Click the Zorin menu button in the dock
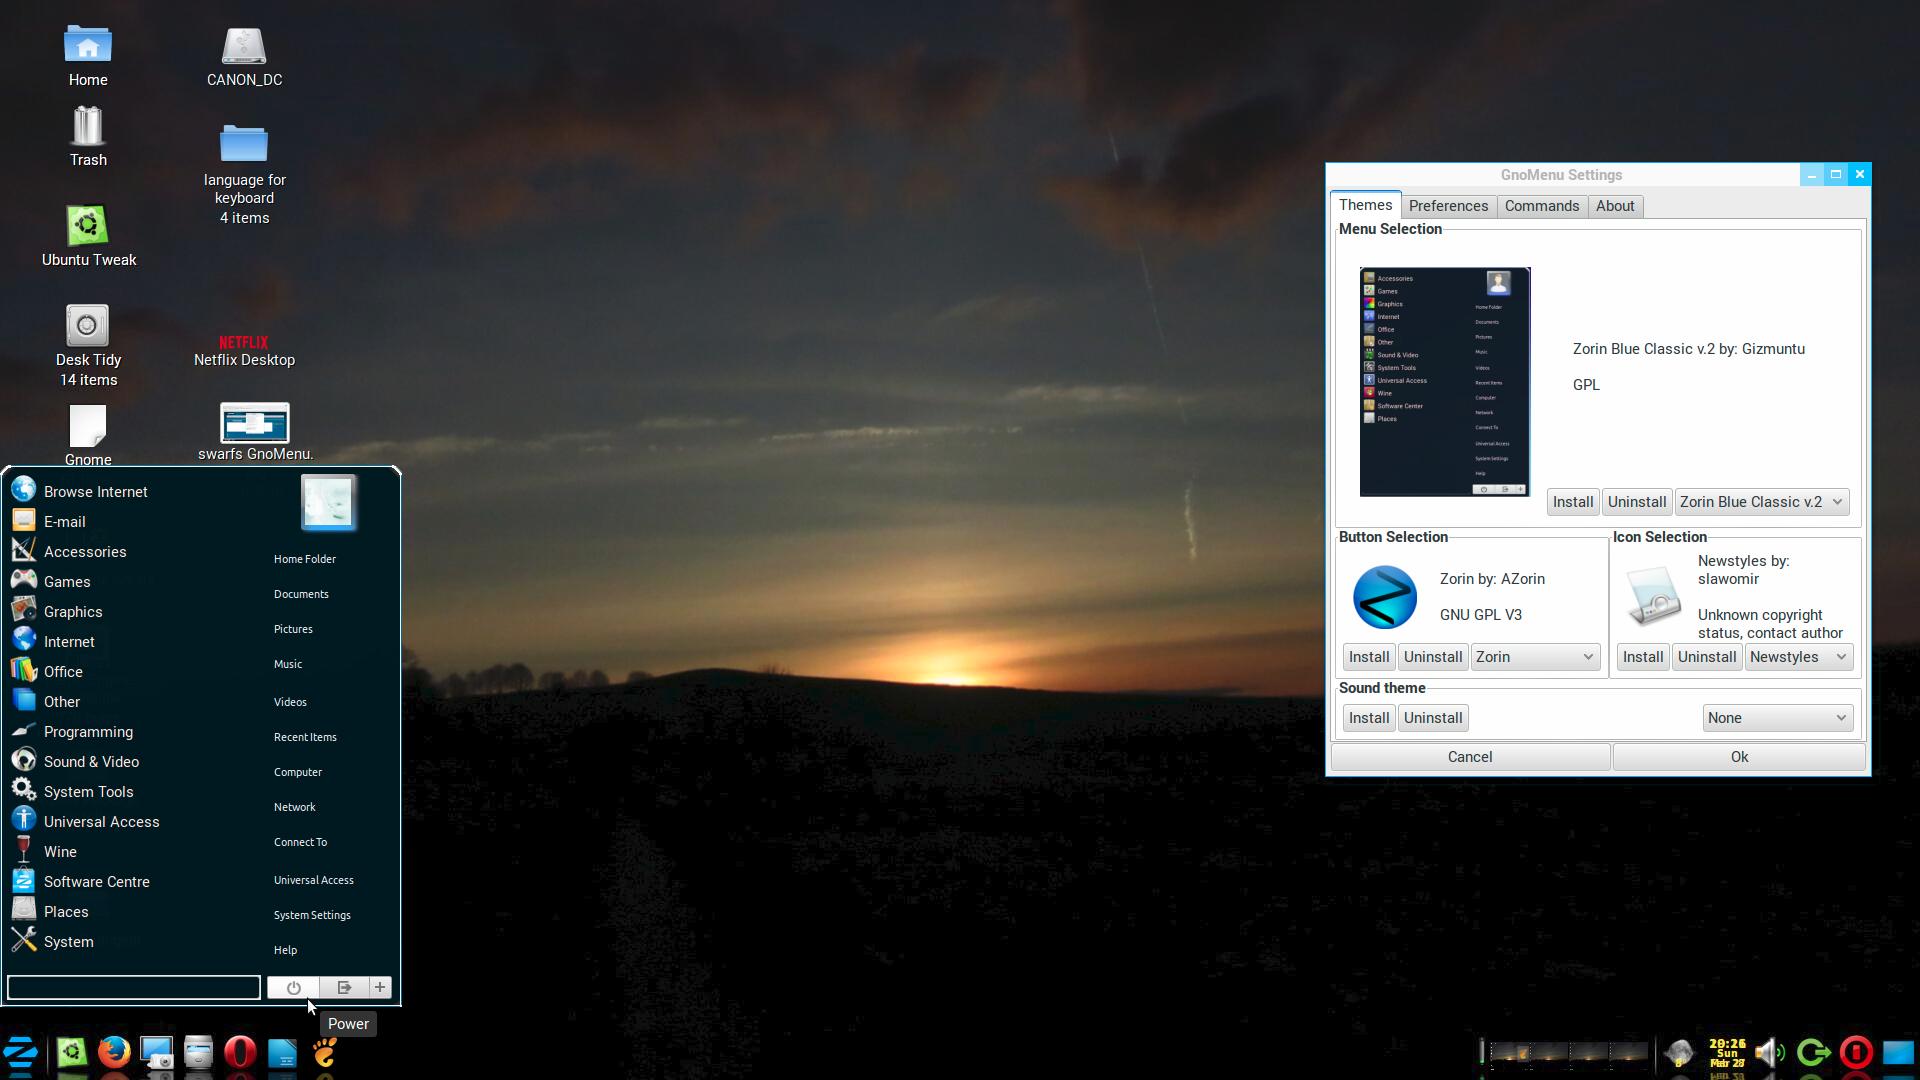This screenshot has width=1920, height=1080. pos(21,1052)
